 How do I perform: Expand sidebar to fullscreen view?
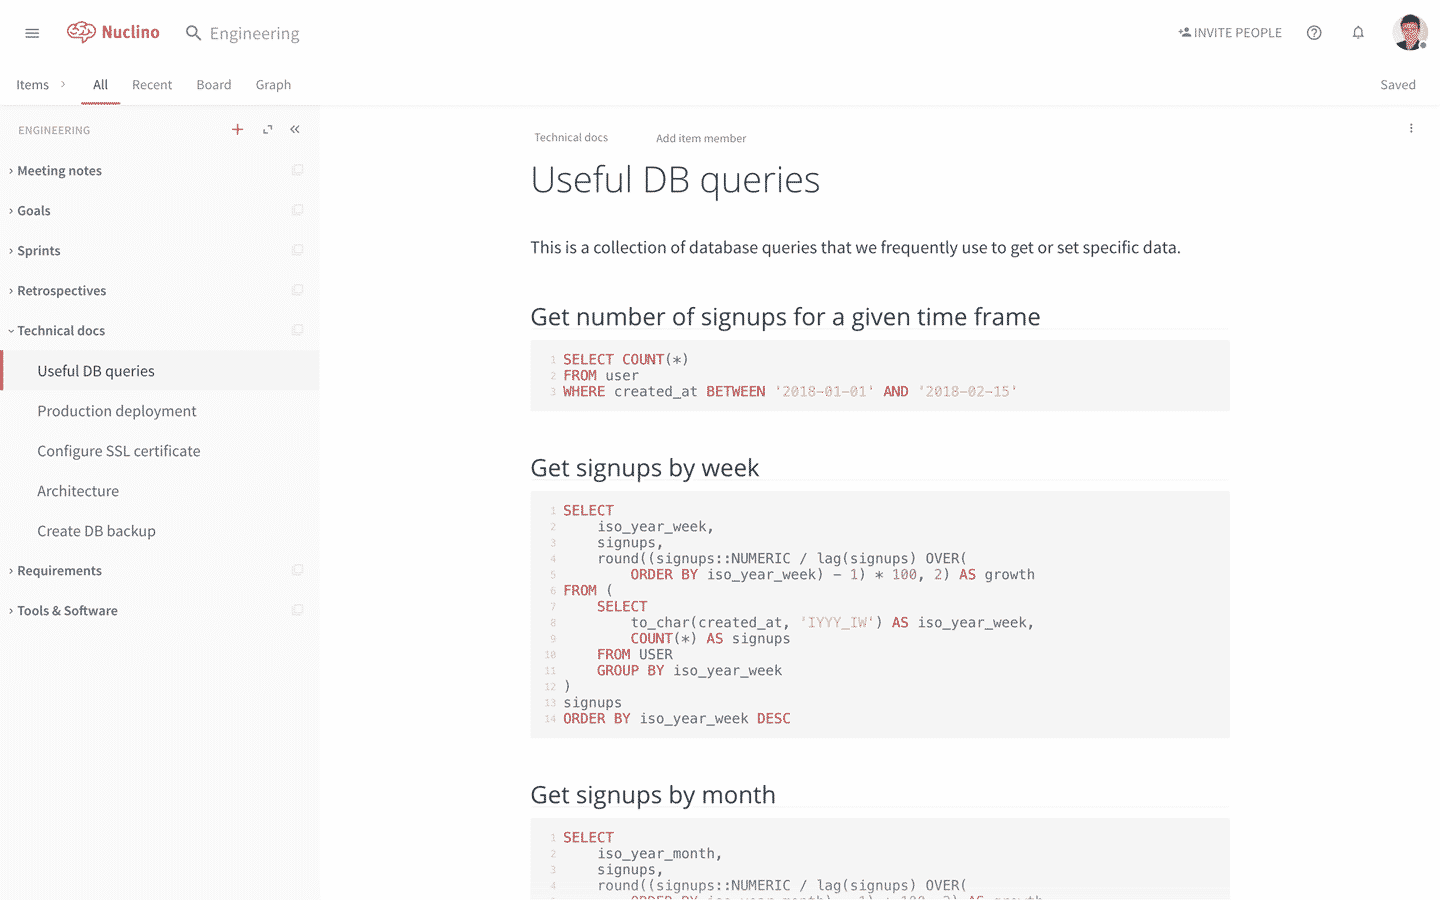pyautogui.click(x=267, y=129)
